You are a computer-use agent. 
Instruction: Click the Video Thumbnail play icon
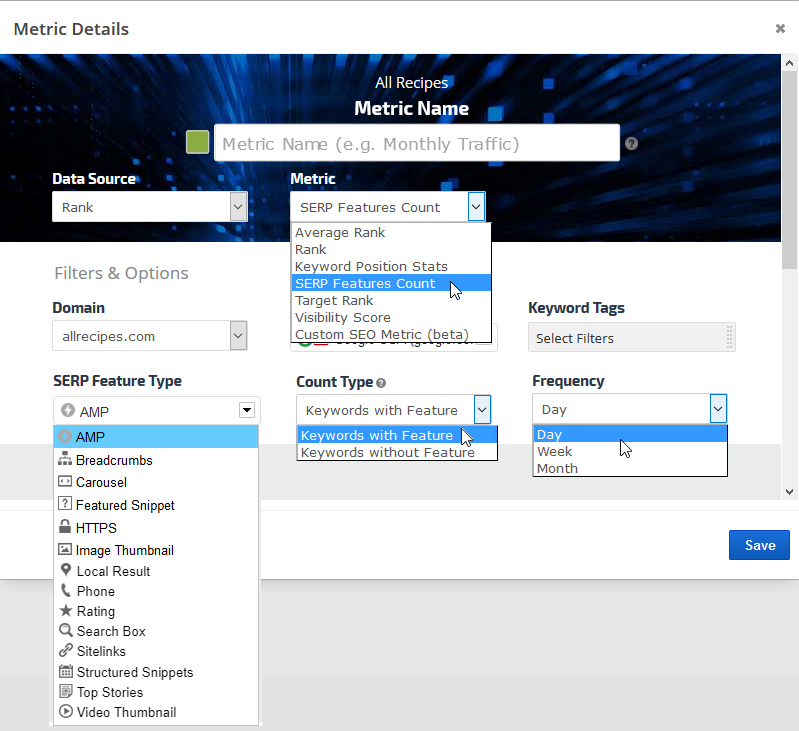coord(66,712)
